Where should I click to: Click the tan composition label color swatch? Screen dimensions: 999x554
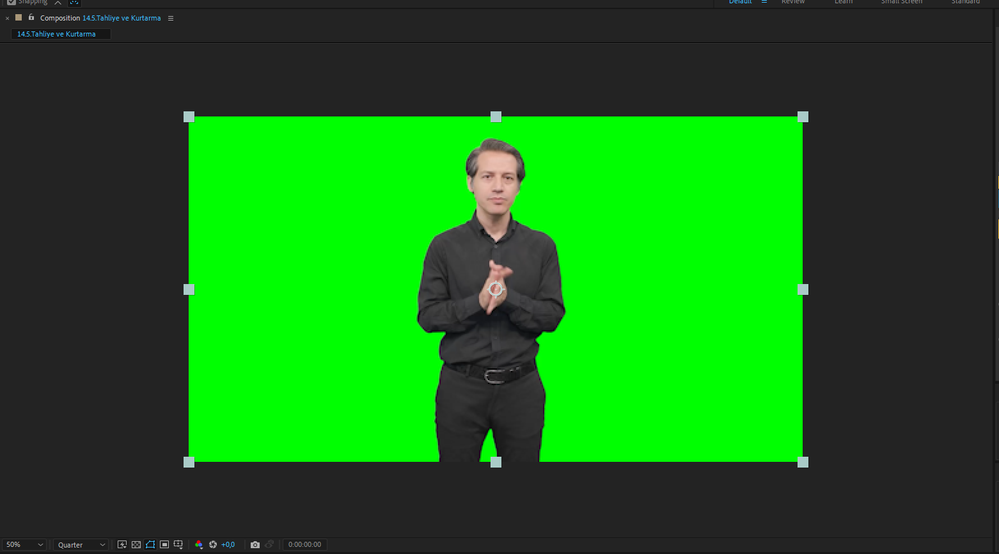point(18,18)
